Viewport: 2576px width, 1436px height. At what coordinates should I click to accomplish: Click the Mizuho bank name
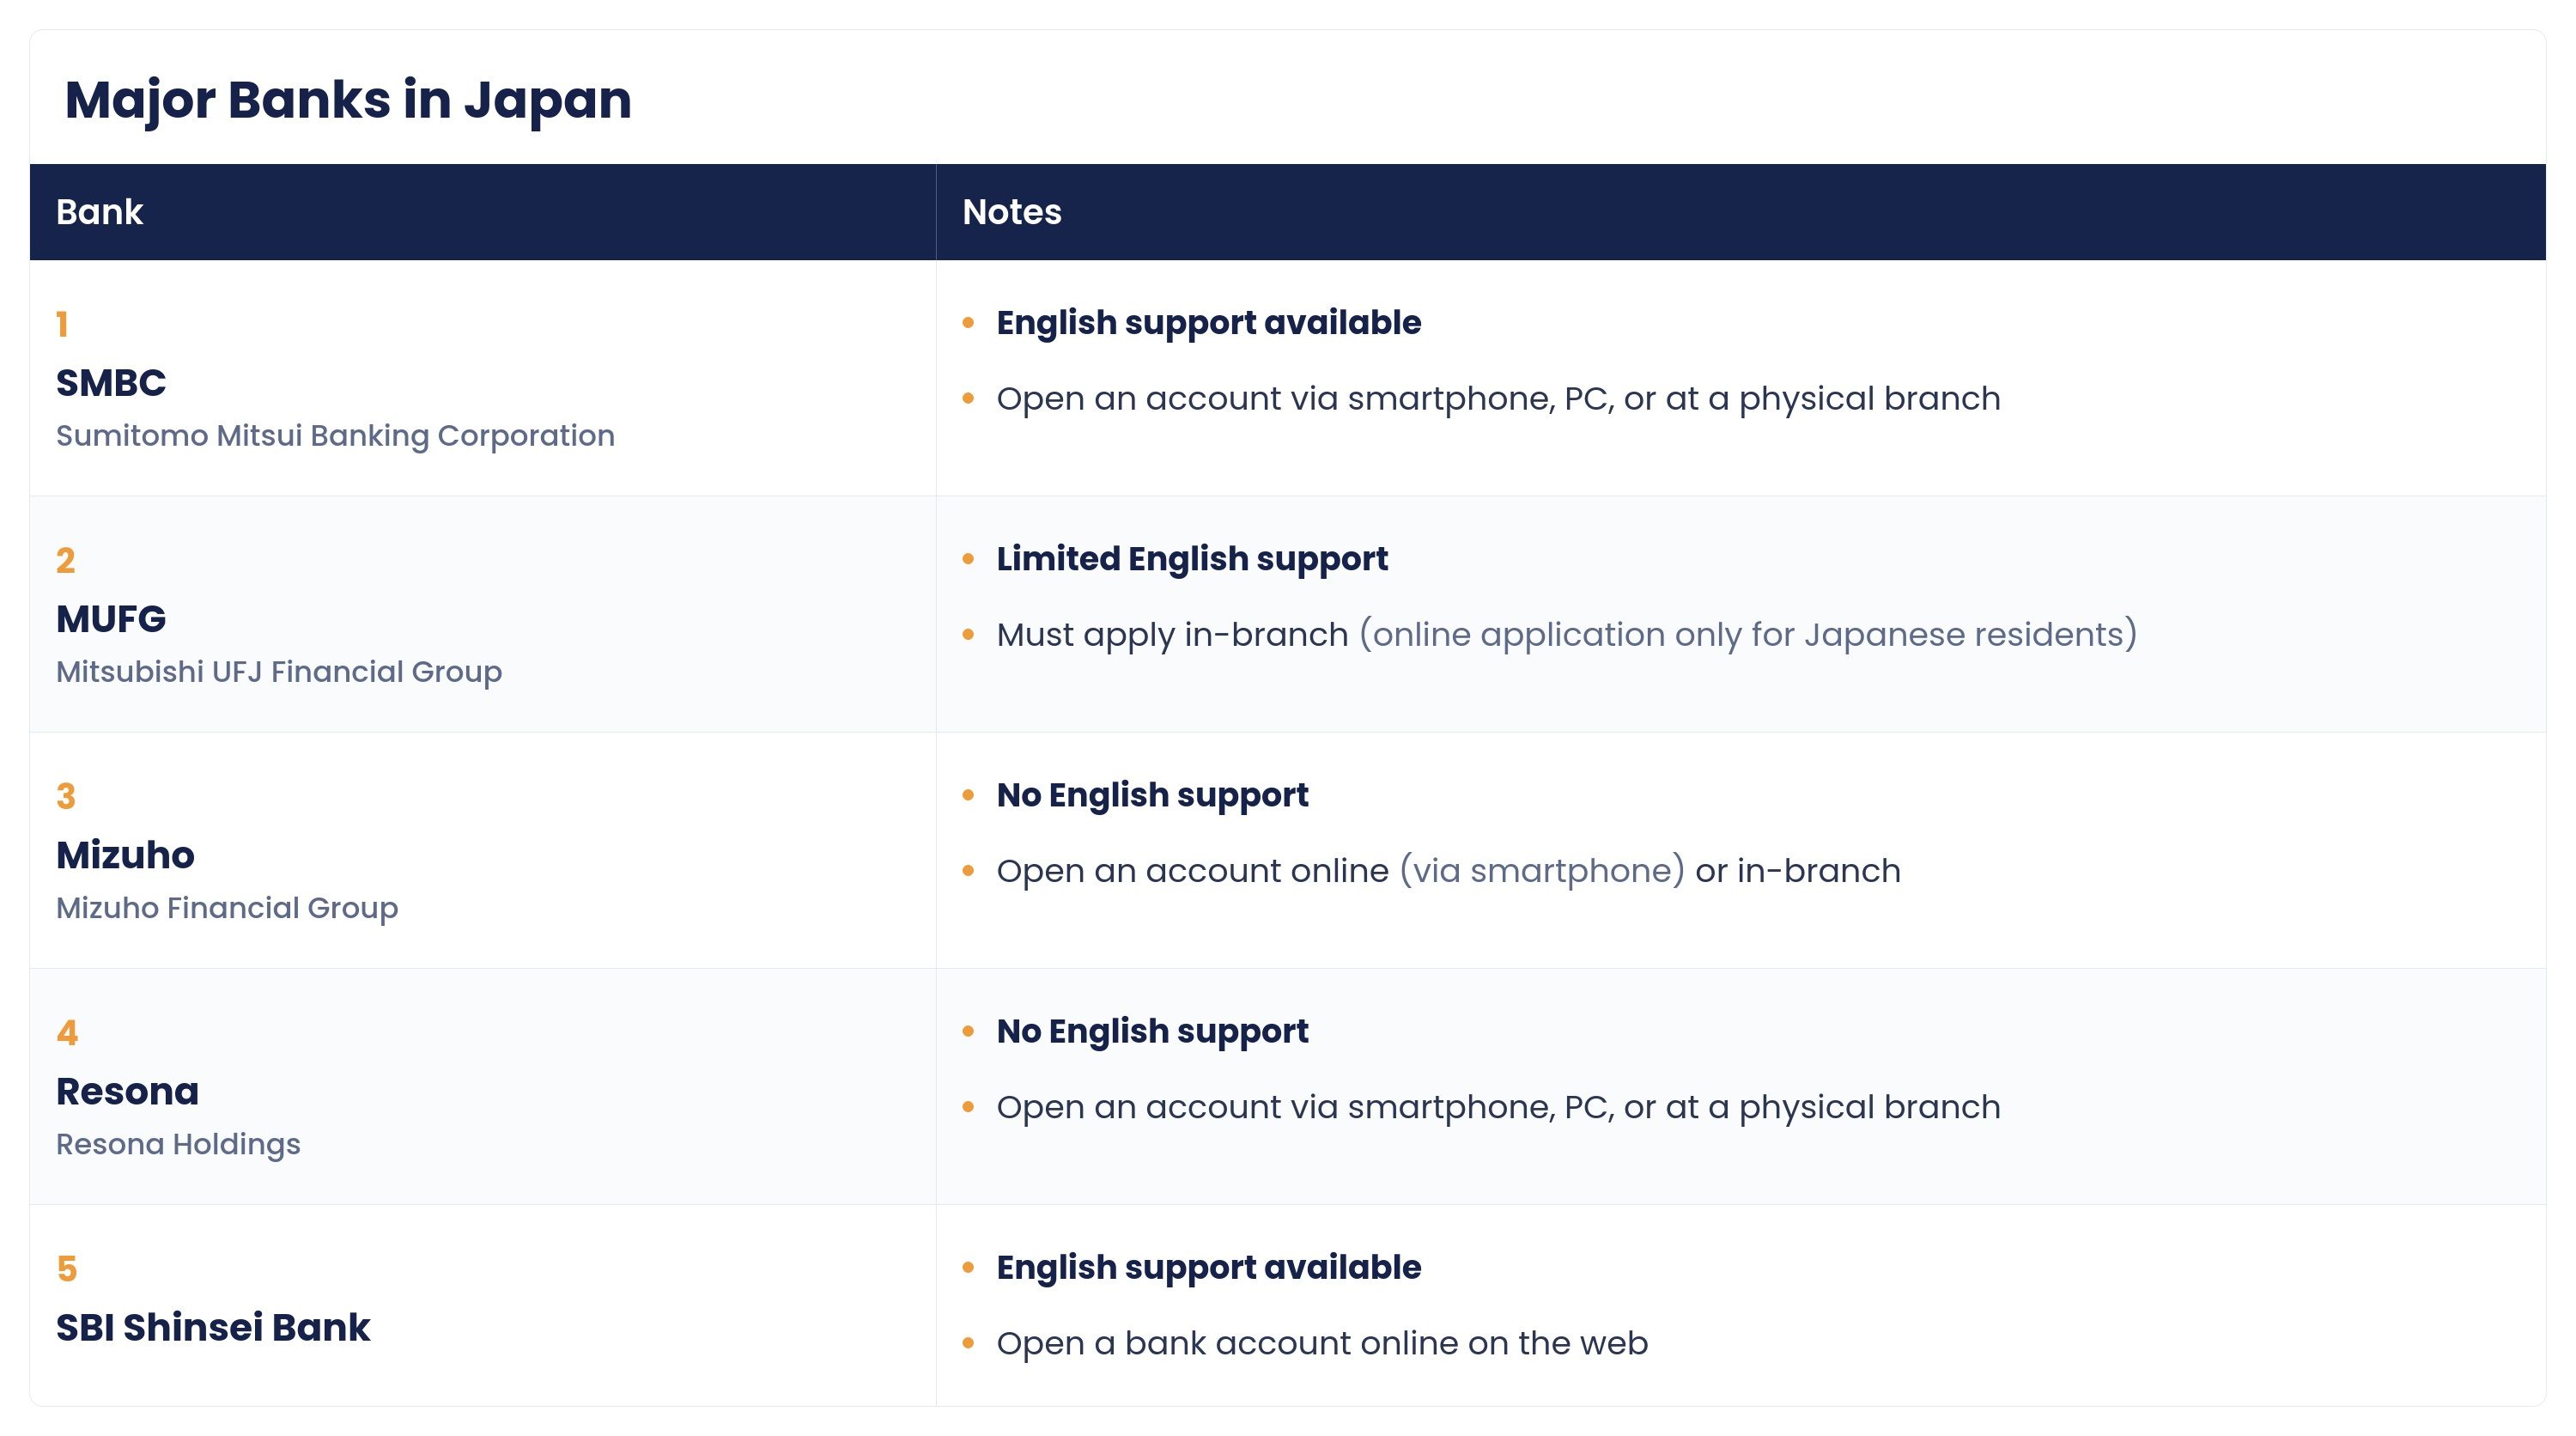pyautogui.click(x=125, y=855)
